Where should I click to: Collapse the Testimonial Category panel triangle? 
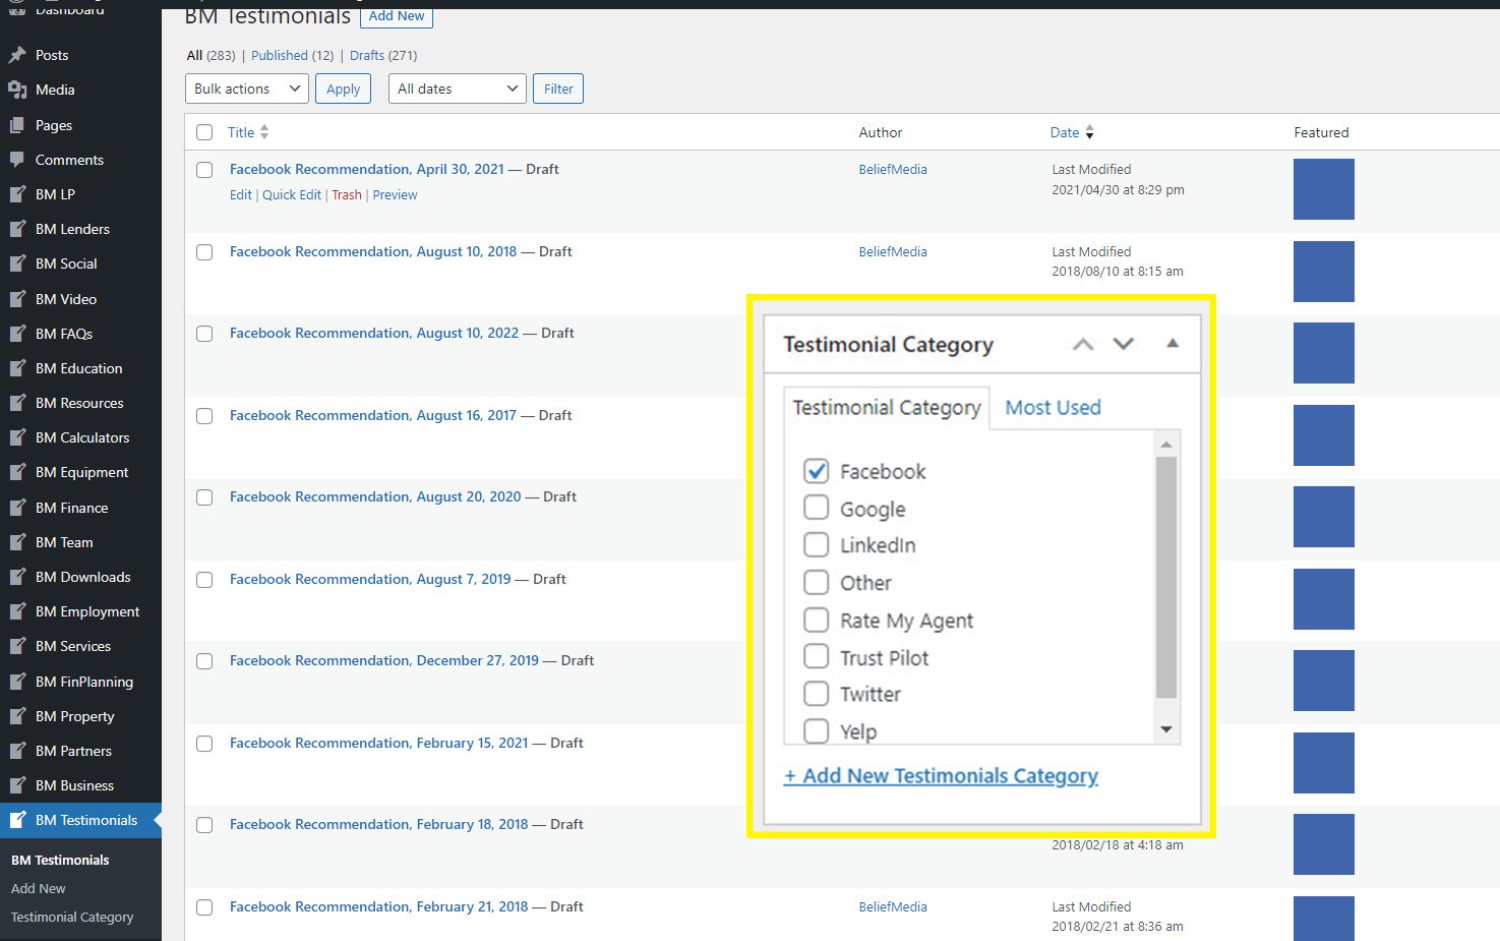point(1172,344)
